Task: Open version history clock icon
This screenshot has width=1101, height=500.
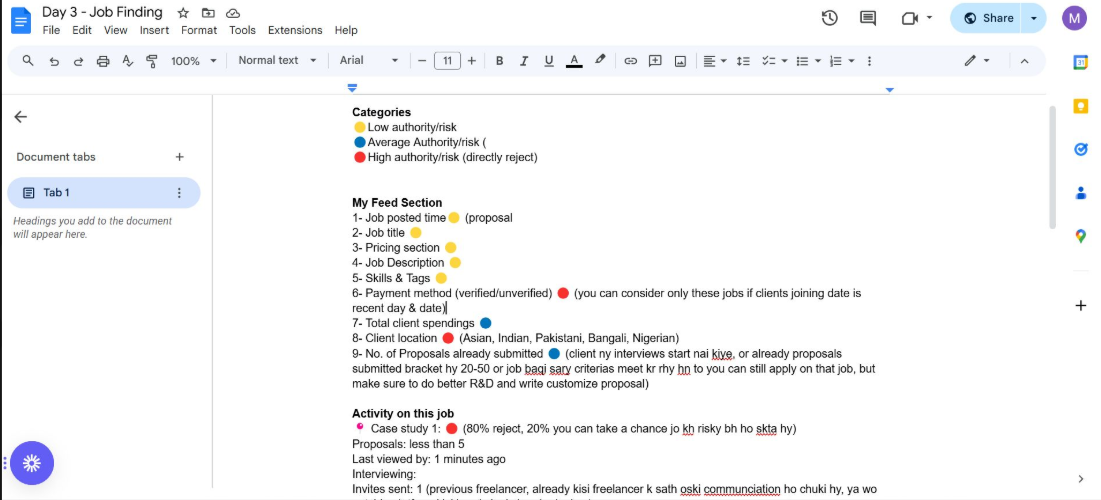Action: (x=829, y=18)
